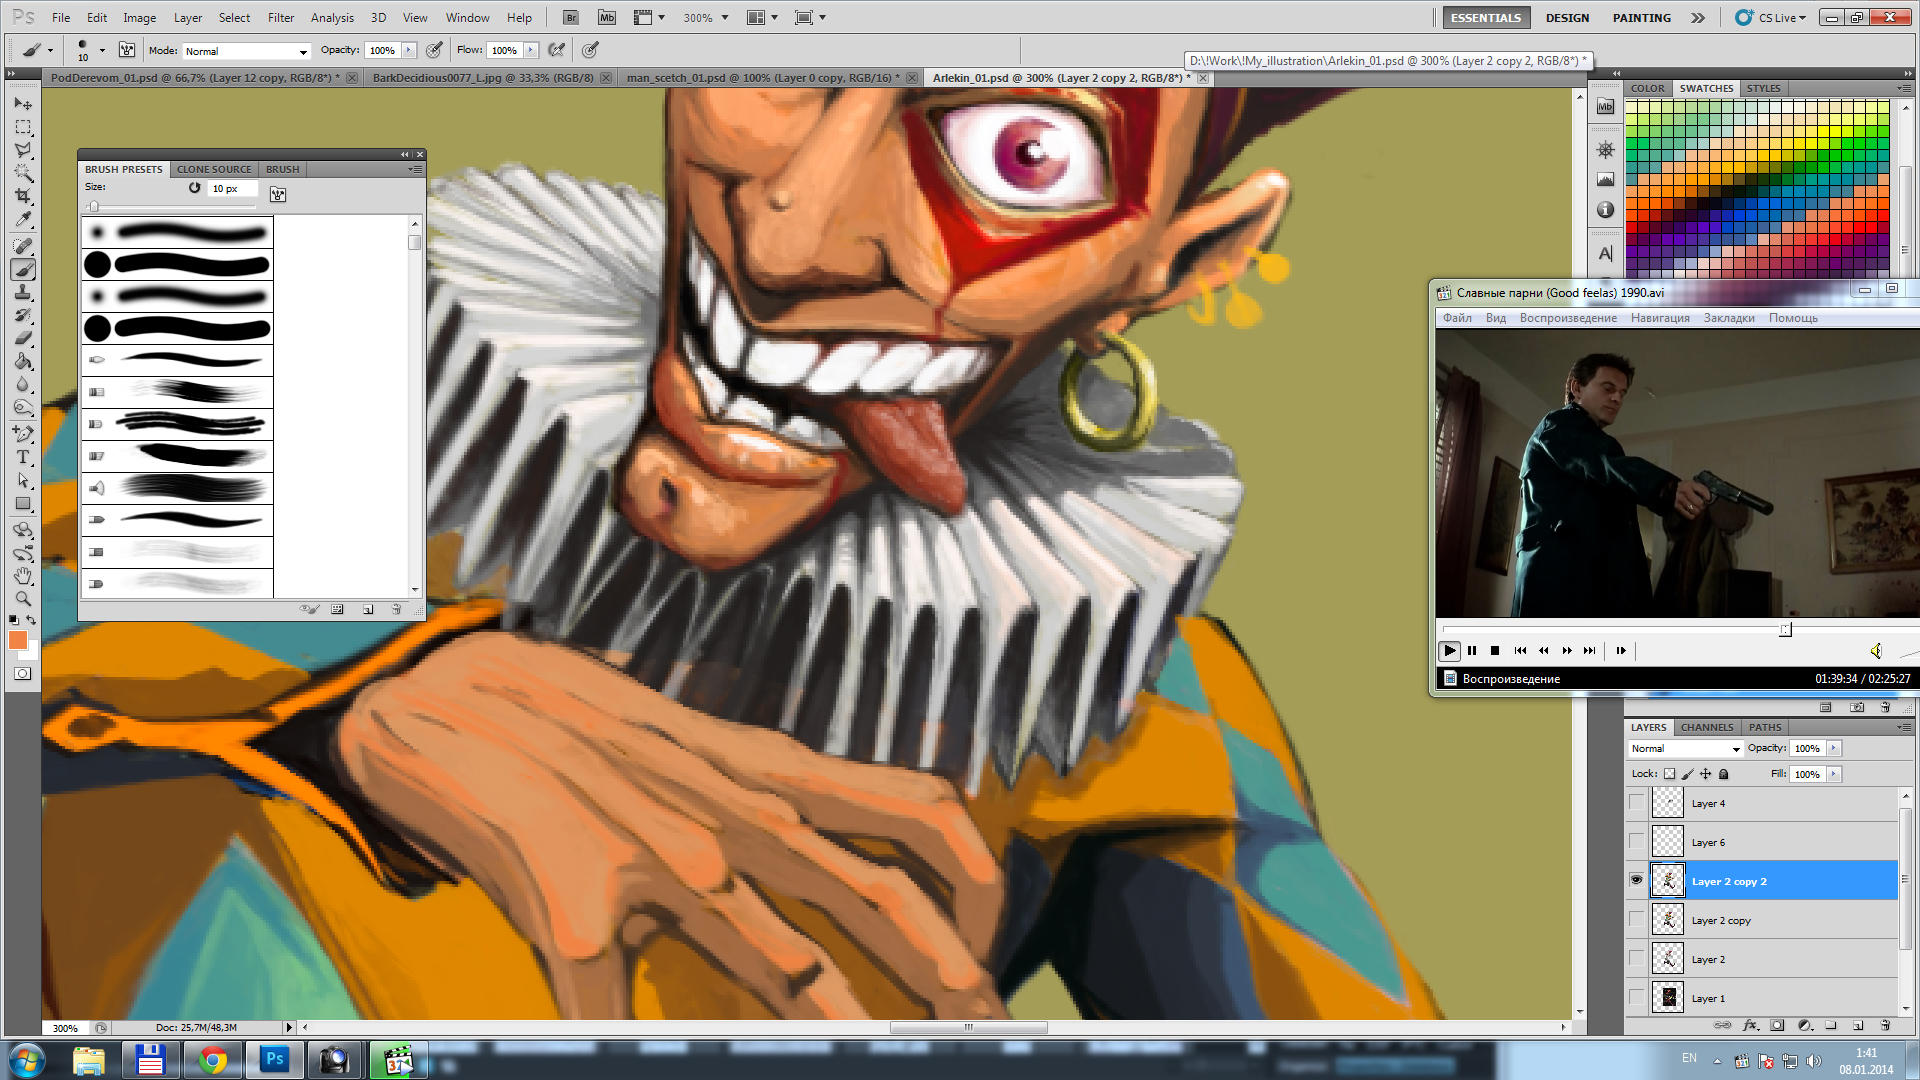Open the layer blend mode dropdown
This screenshot has height=1080, width=1920.
[1686, 748]
